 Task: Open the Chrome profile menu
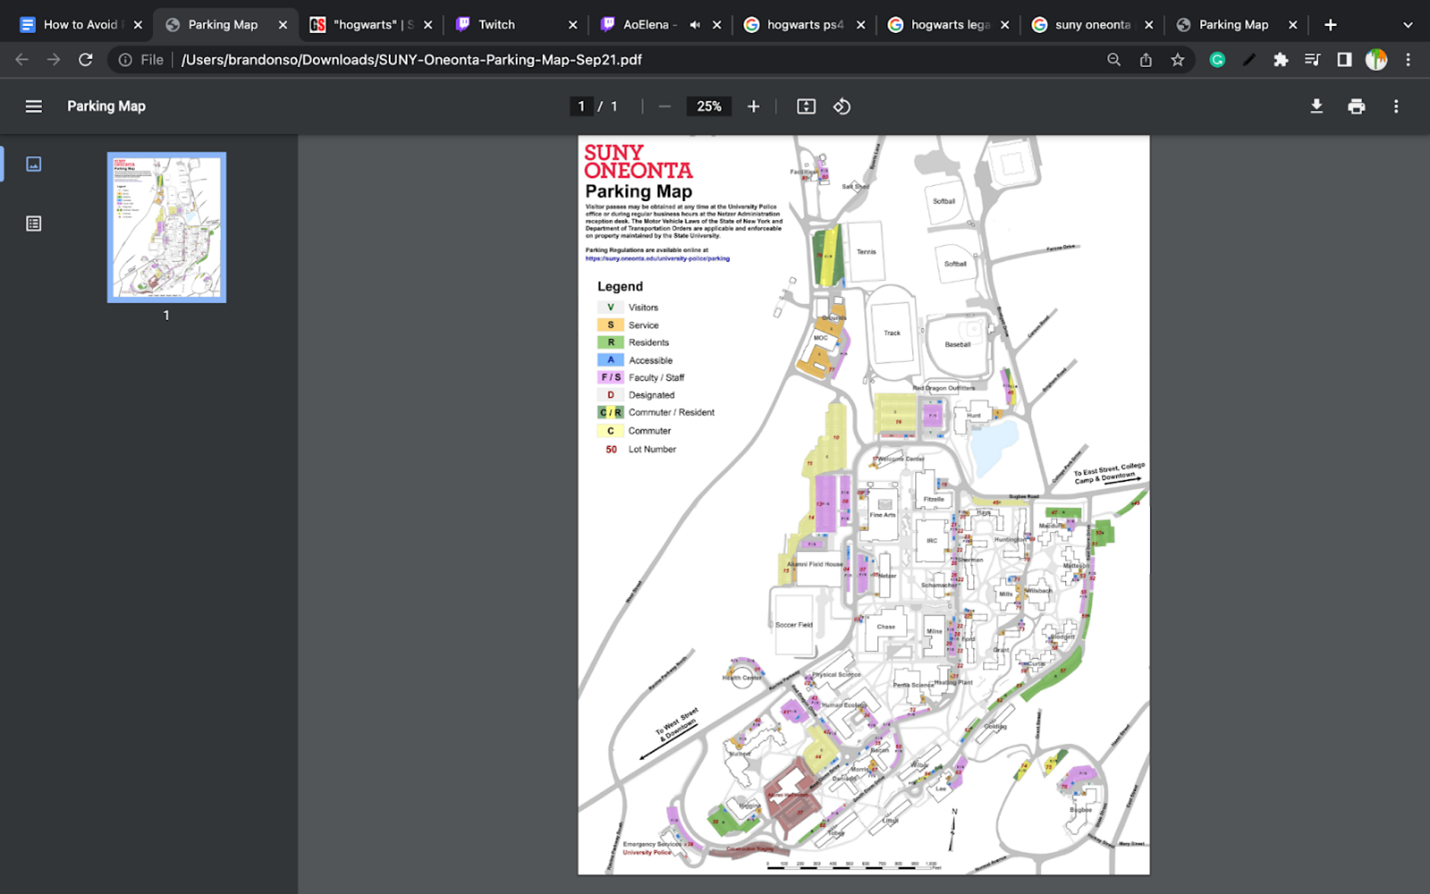pos(1377,59)
